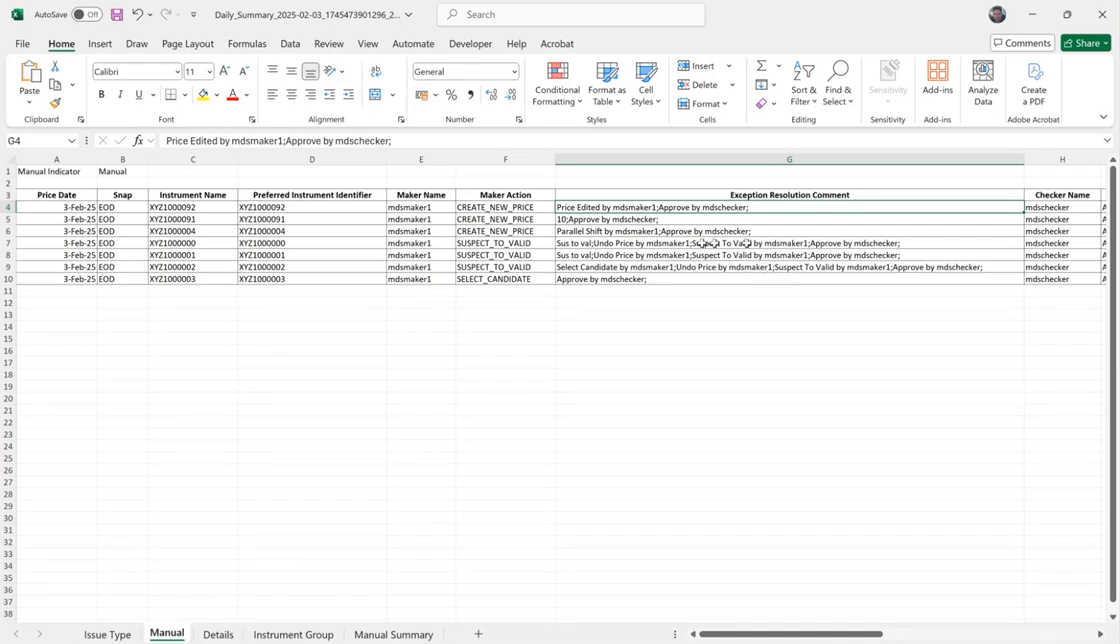Select the Manual Summary sheet tab
1120x644 pixels.
pyautogui.click(x=394, y=634)
